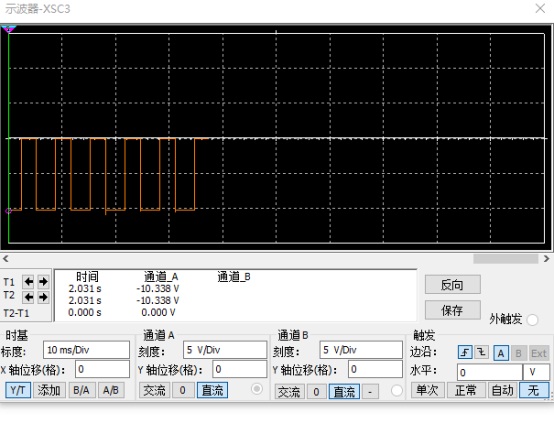
Task: Move cursor T1 right with arrow
Action: tap(43, 282)
